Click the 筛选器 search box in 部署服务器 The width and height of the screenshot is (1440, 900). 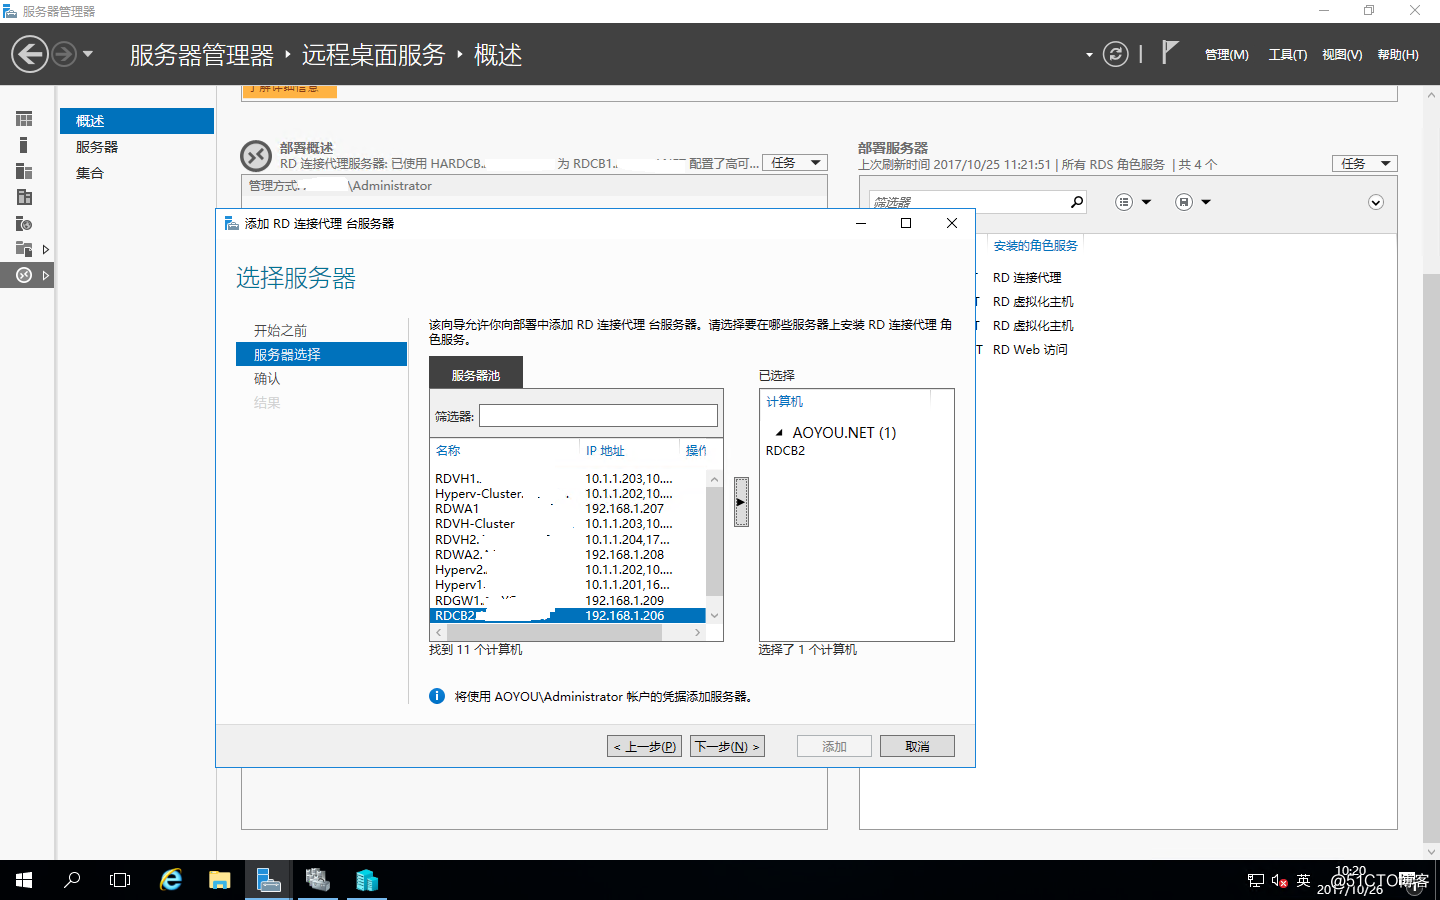point(968,202)
